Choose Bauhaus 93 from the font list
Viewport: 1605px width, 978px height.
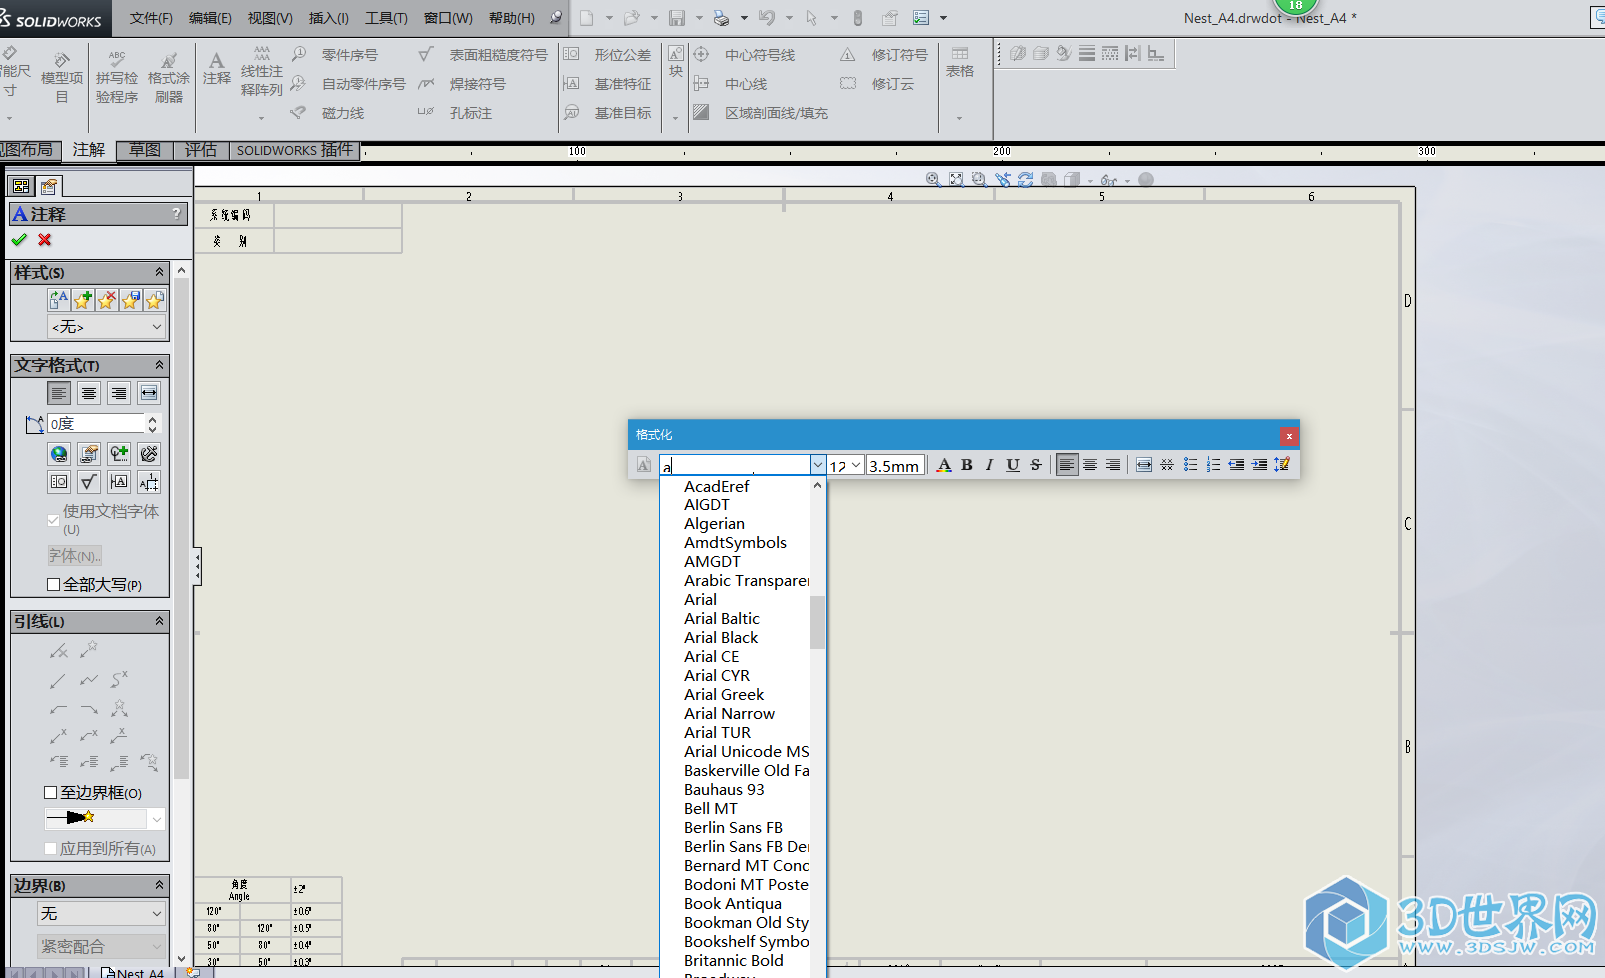point(724,790)
